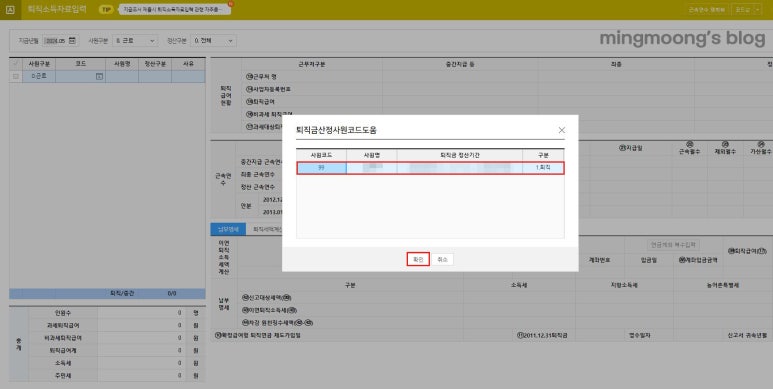Click the 코드 column header in employee list
773x389 pixels.
(80, 64)
